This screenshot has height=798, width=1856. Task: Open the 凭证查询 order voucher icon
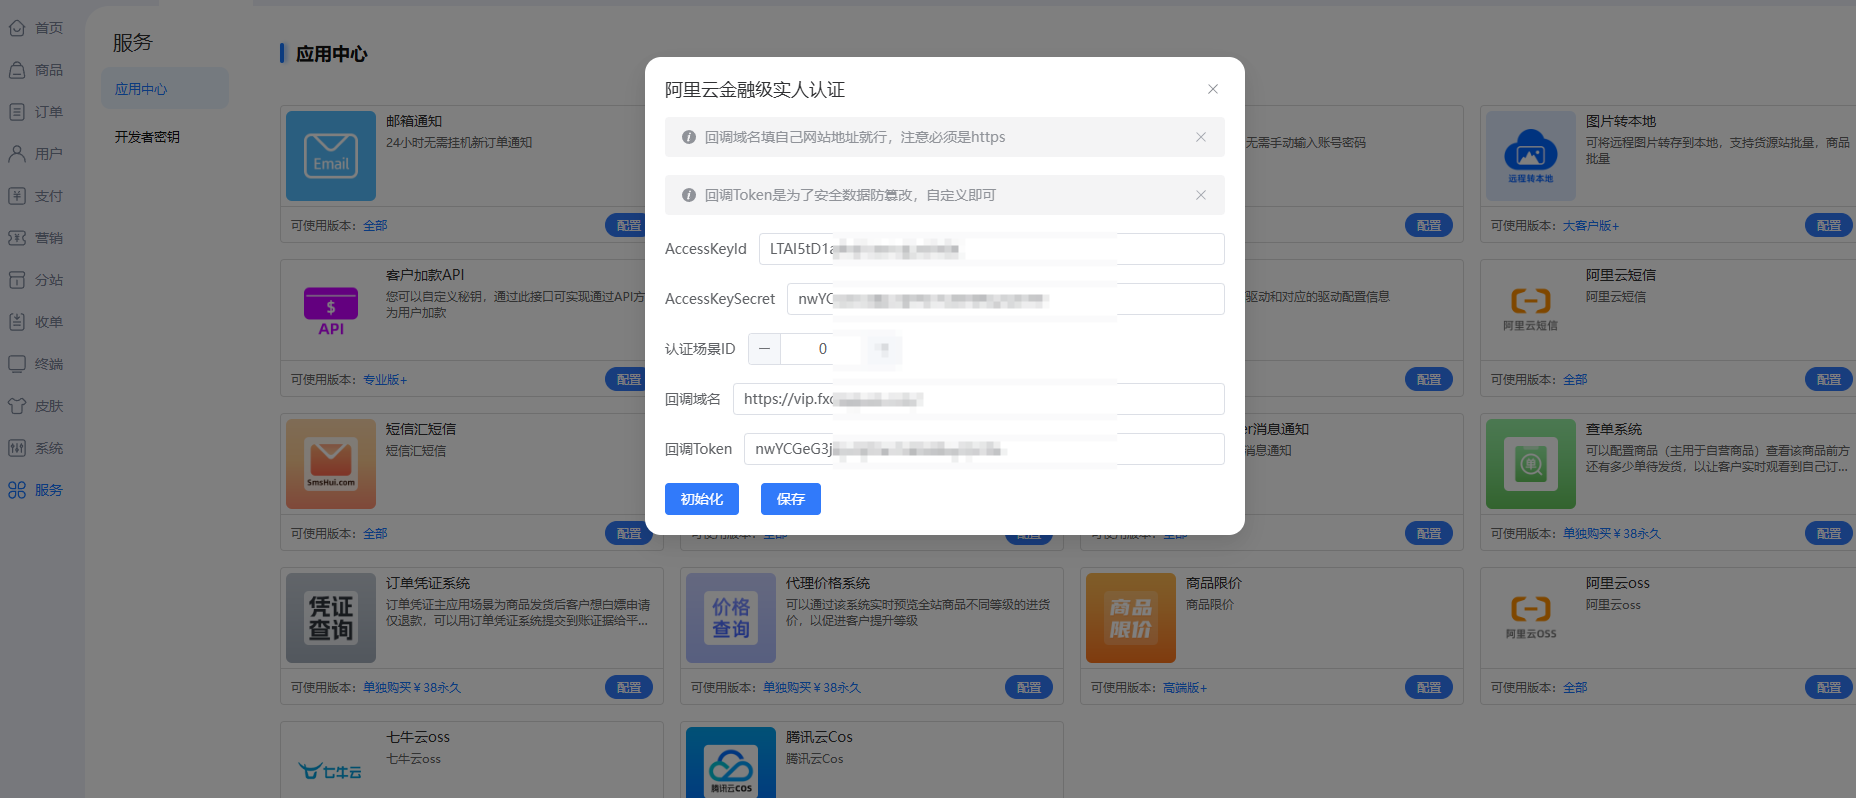click(330, 618)
